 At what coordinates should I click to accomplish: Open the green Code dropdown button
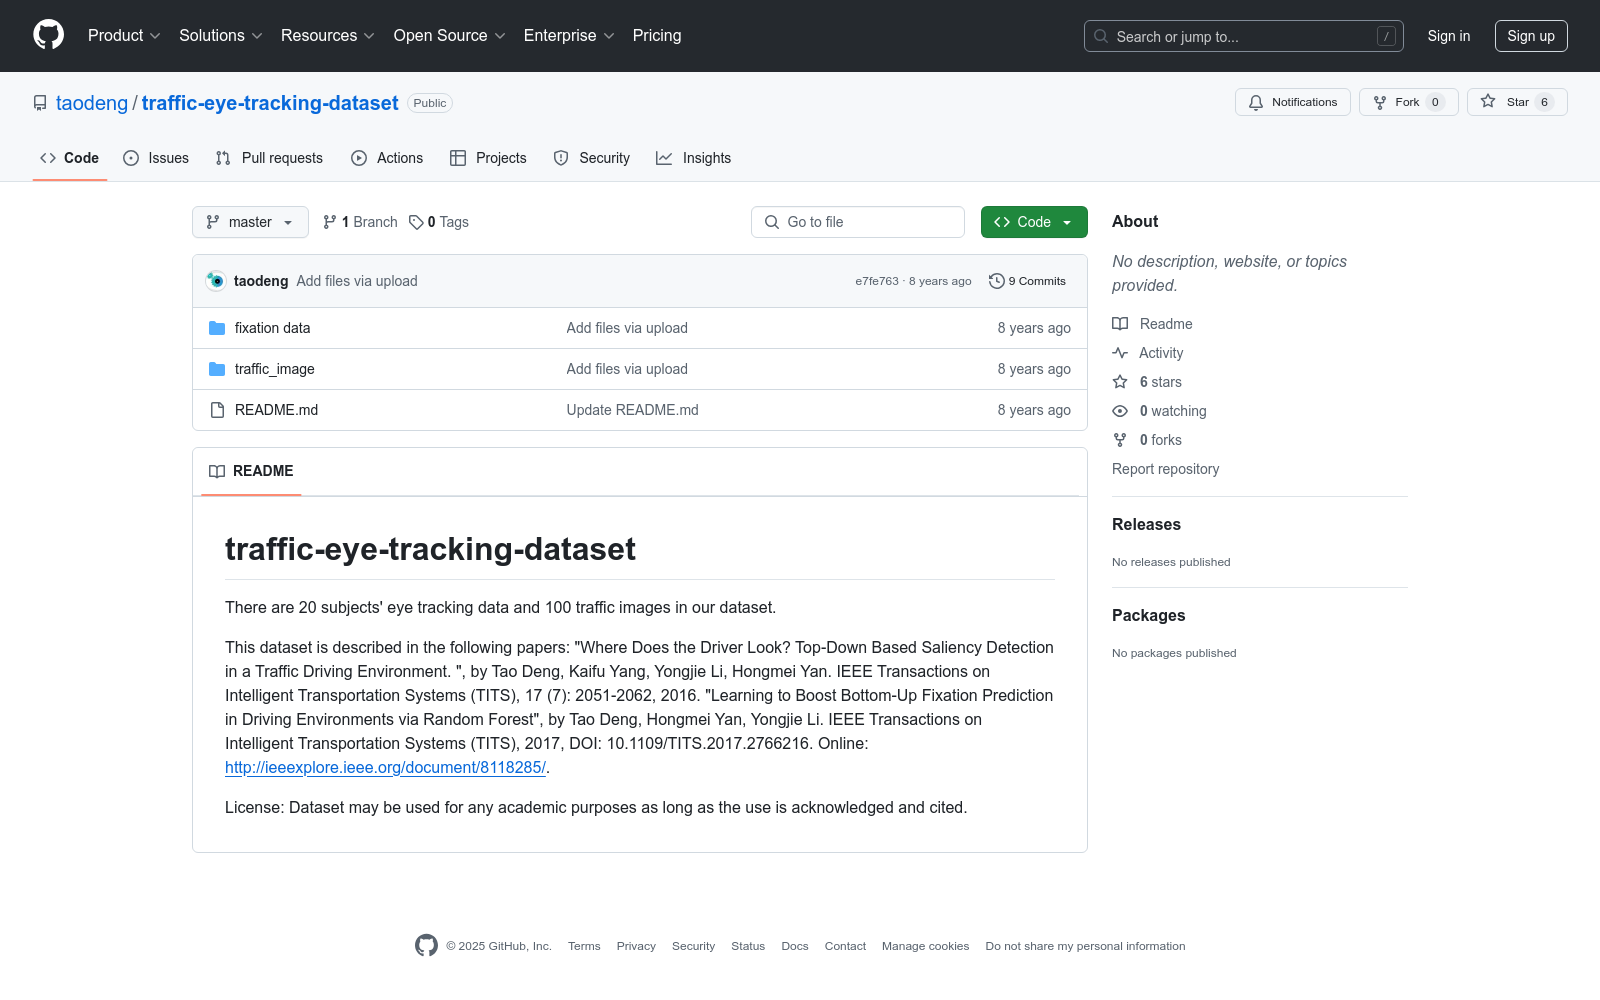pos(1034,222)
